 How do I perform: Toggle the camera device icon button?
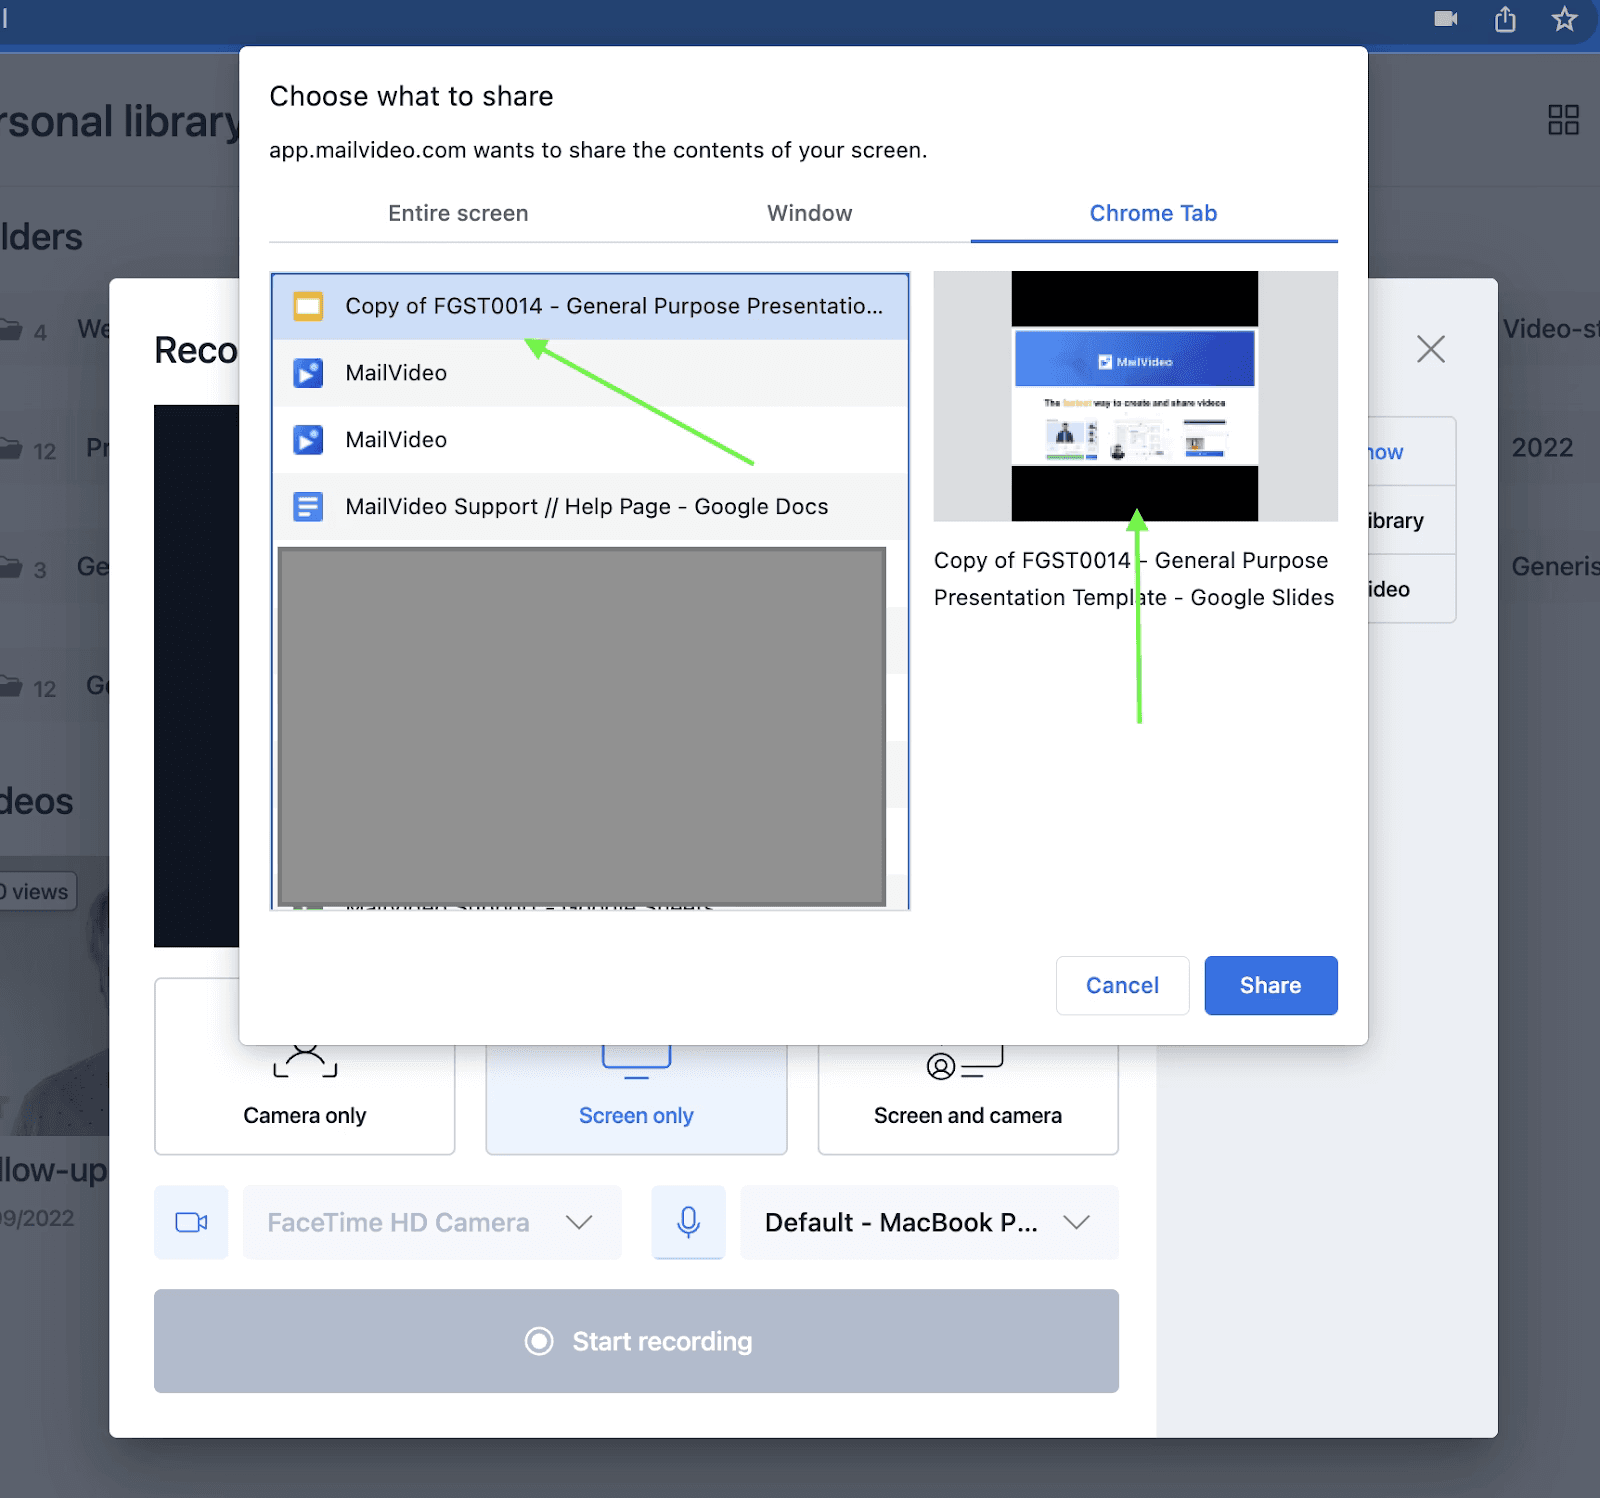191,1222
